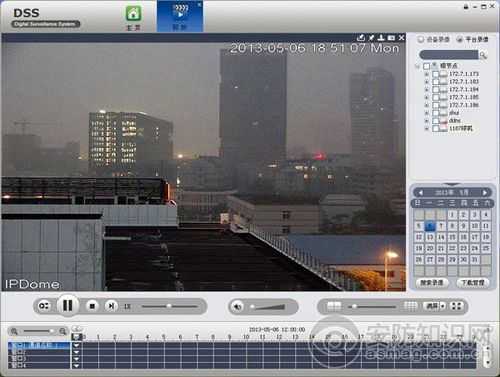Stop the recording playback
This screenshot has height=377, width=500.
point(92,306)
